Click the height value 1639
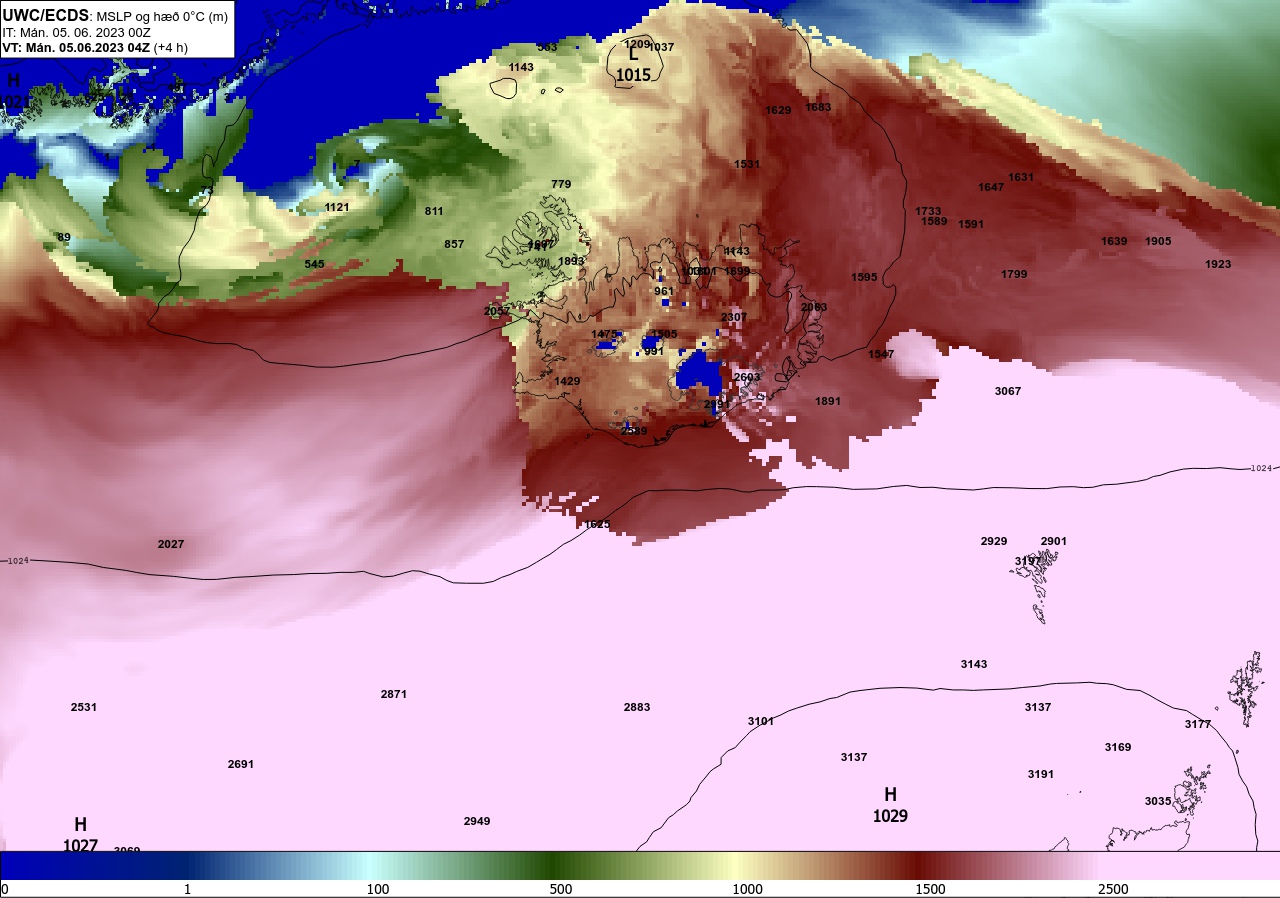This screenshot has height=898, width=1280. (x=1114, y=241)
